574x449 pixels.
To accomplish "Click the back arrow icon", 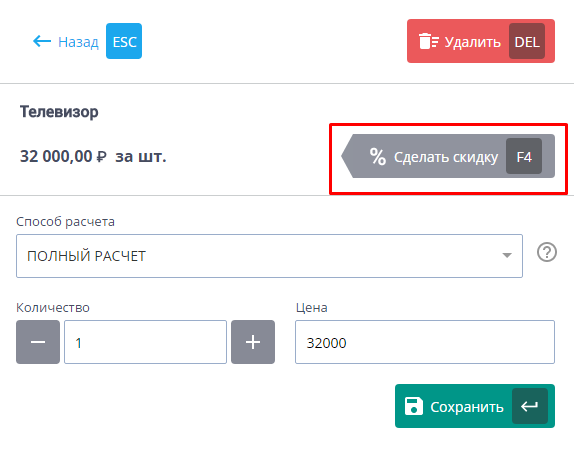I will click(42, 41).
